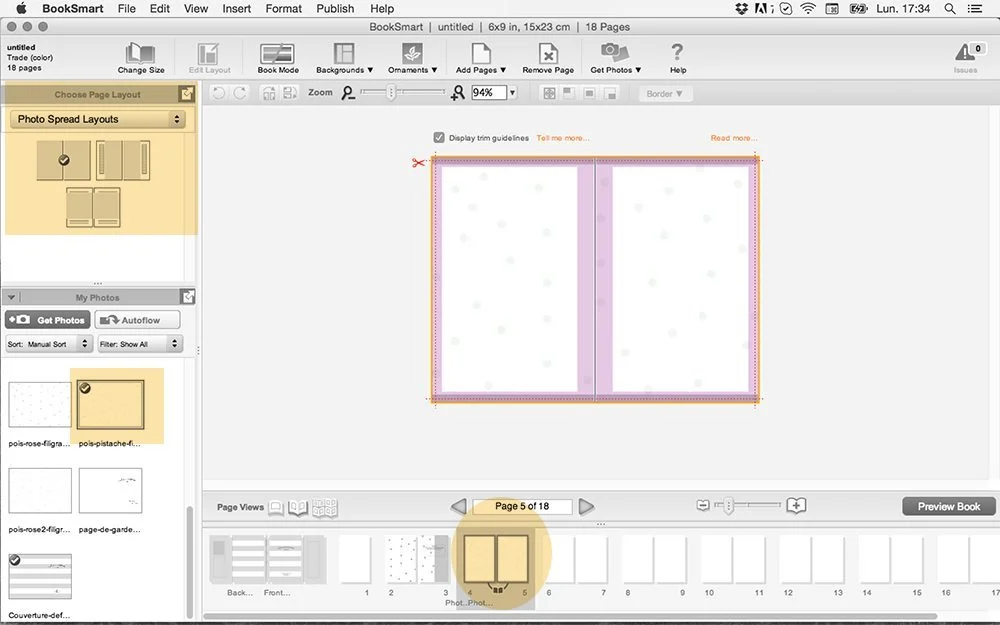Viewport: 1000px width, 625px height.
Task: Open Spotlight search in menu bar
Action: [950, 8]
